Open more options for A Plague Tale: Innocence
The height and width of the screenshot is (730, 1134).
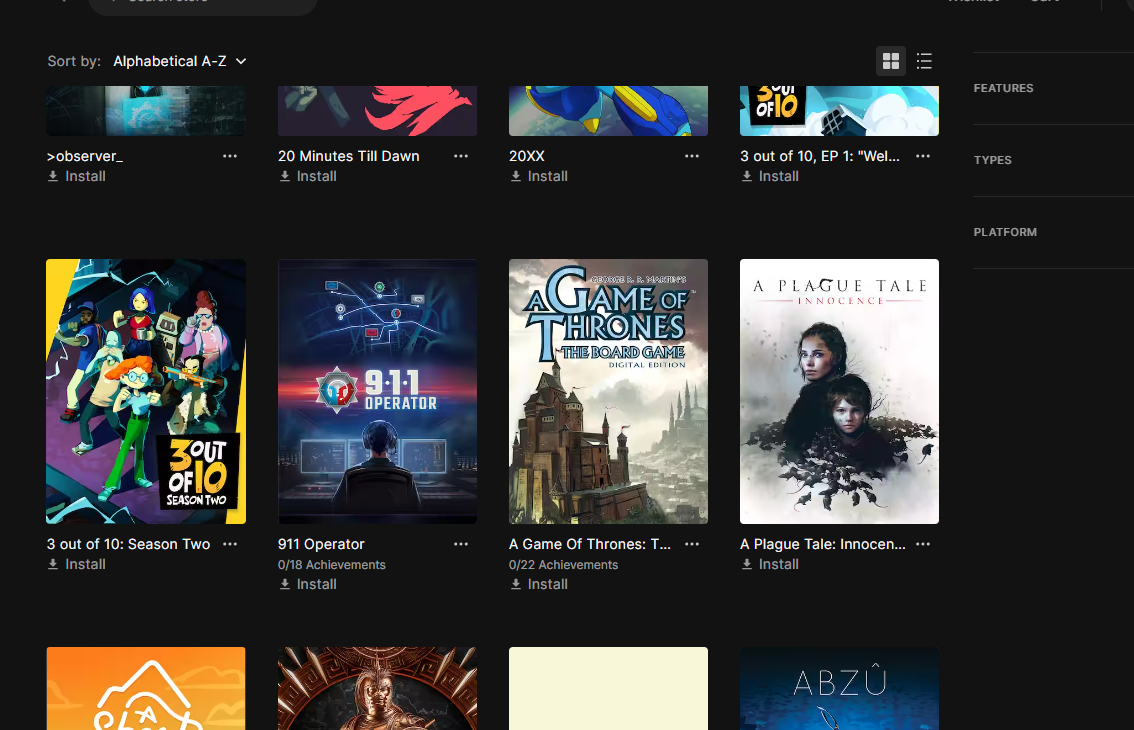point(923,544)
